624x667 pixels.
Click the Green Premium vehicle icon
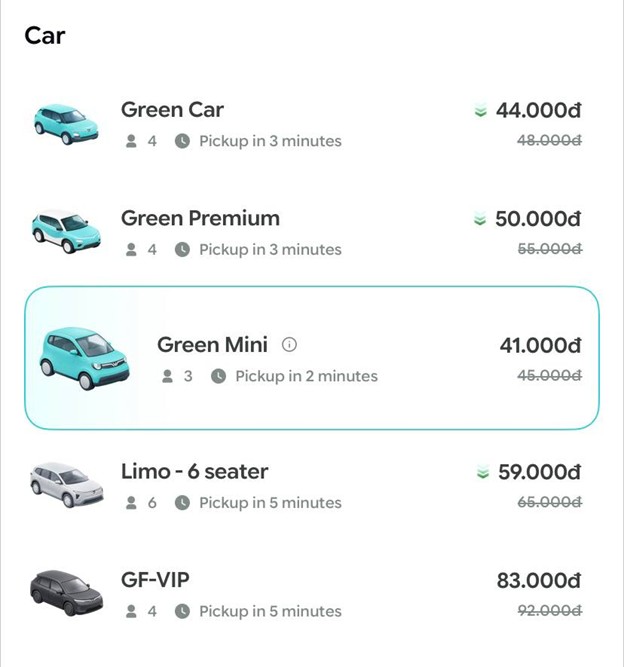click(x=66, y=232)
